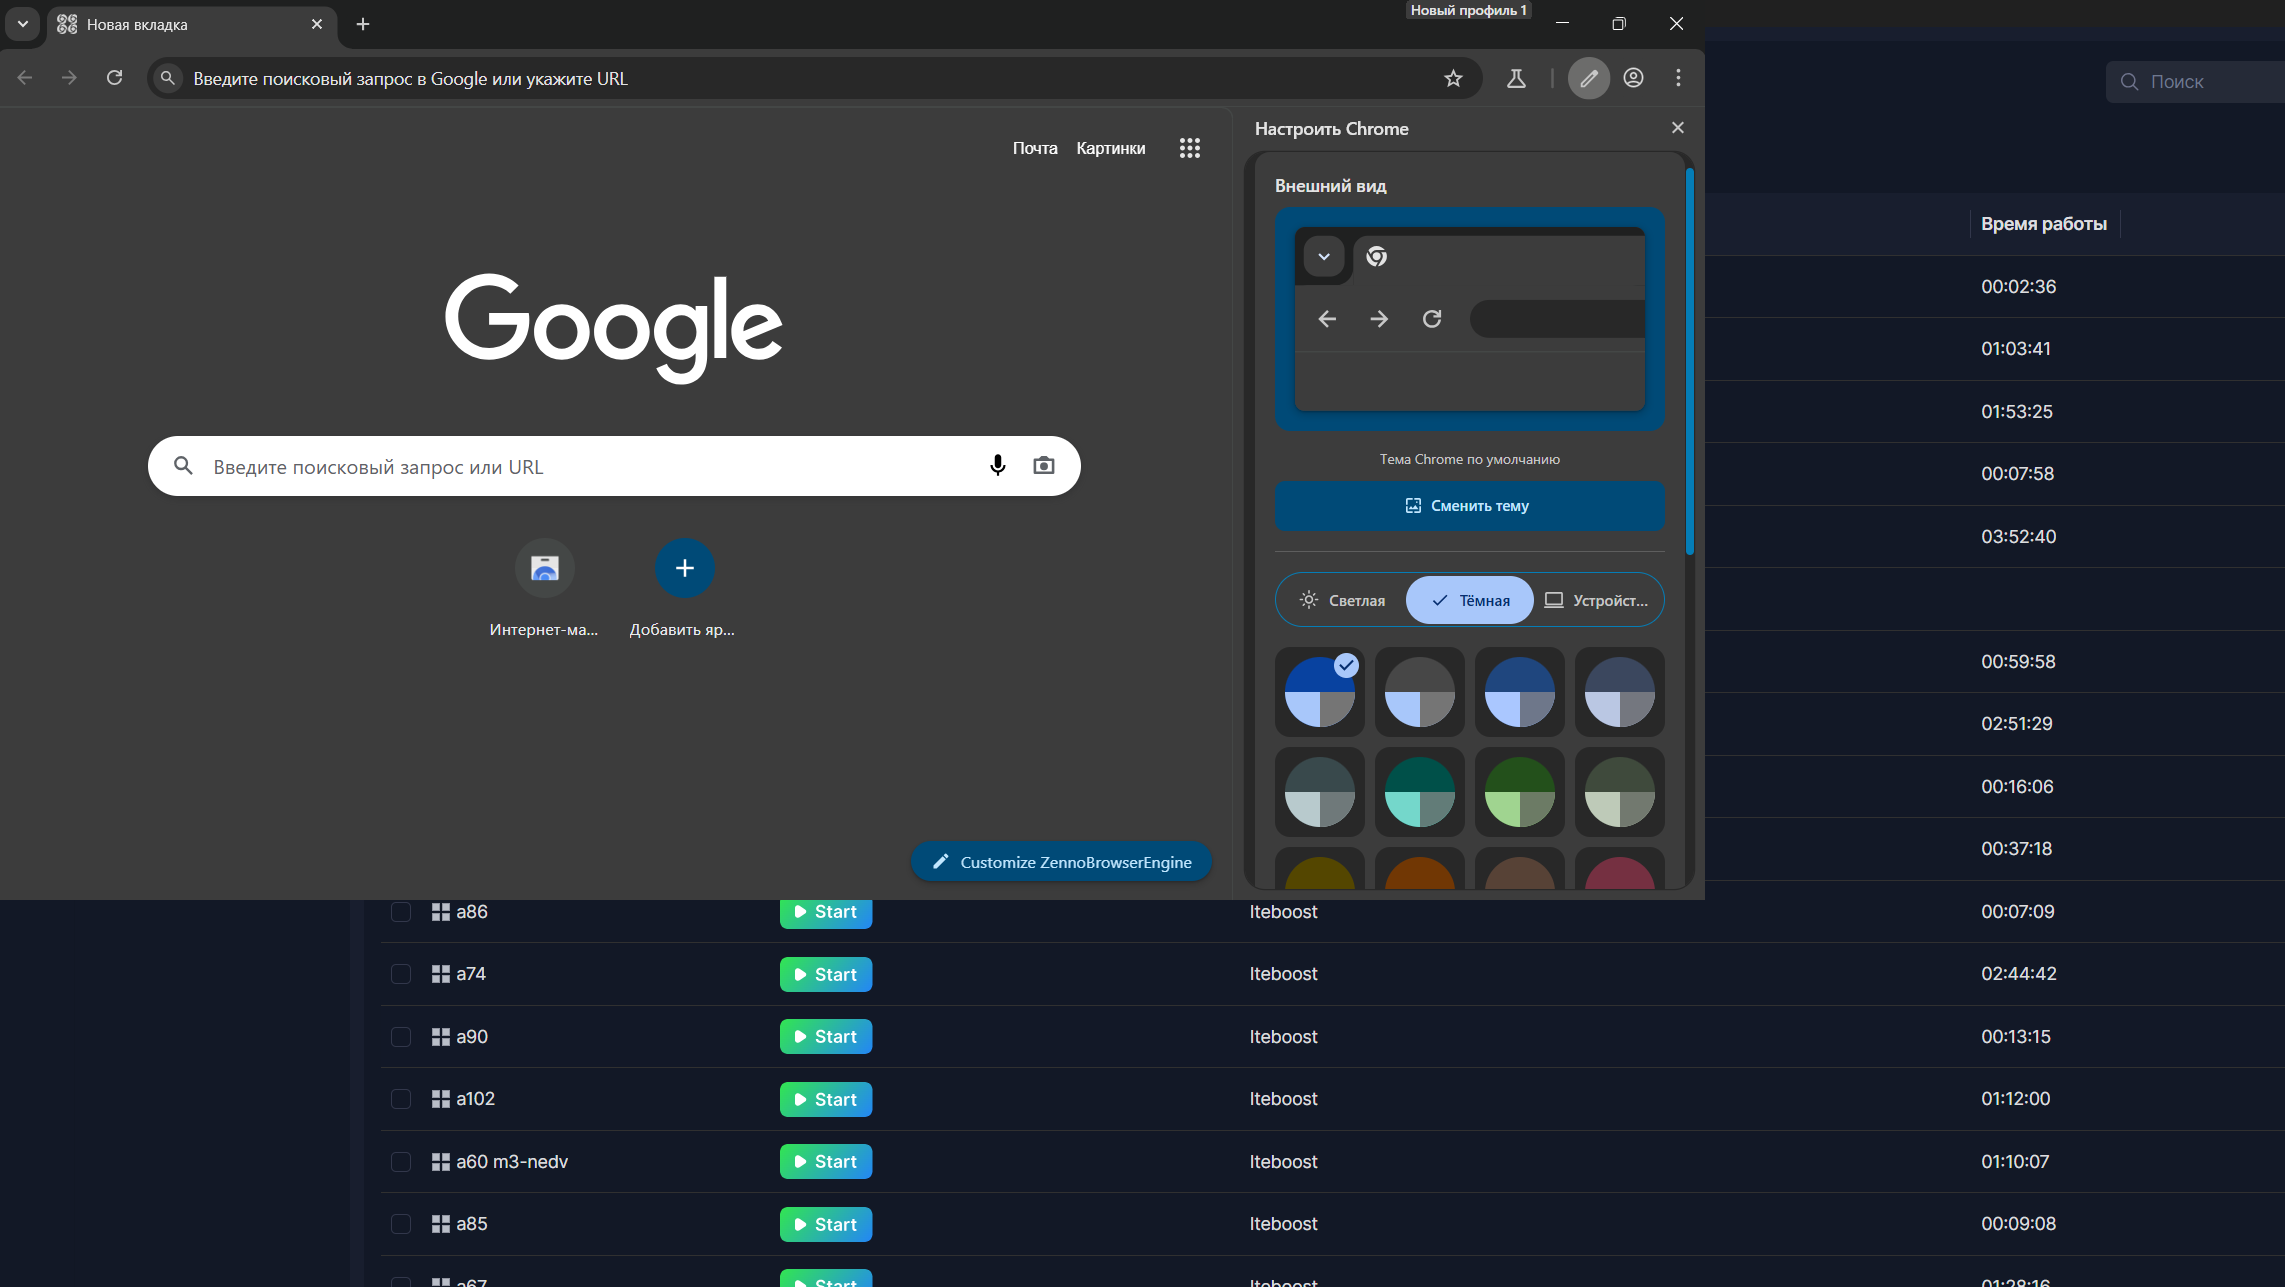Choose the slate blue-grey swatch in first row
2285x1287 pixels.
tap(1620, 692)
